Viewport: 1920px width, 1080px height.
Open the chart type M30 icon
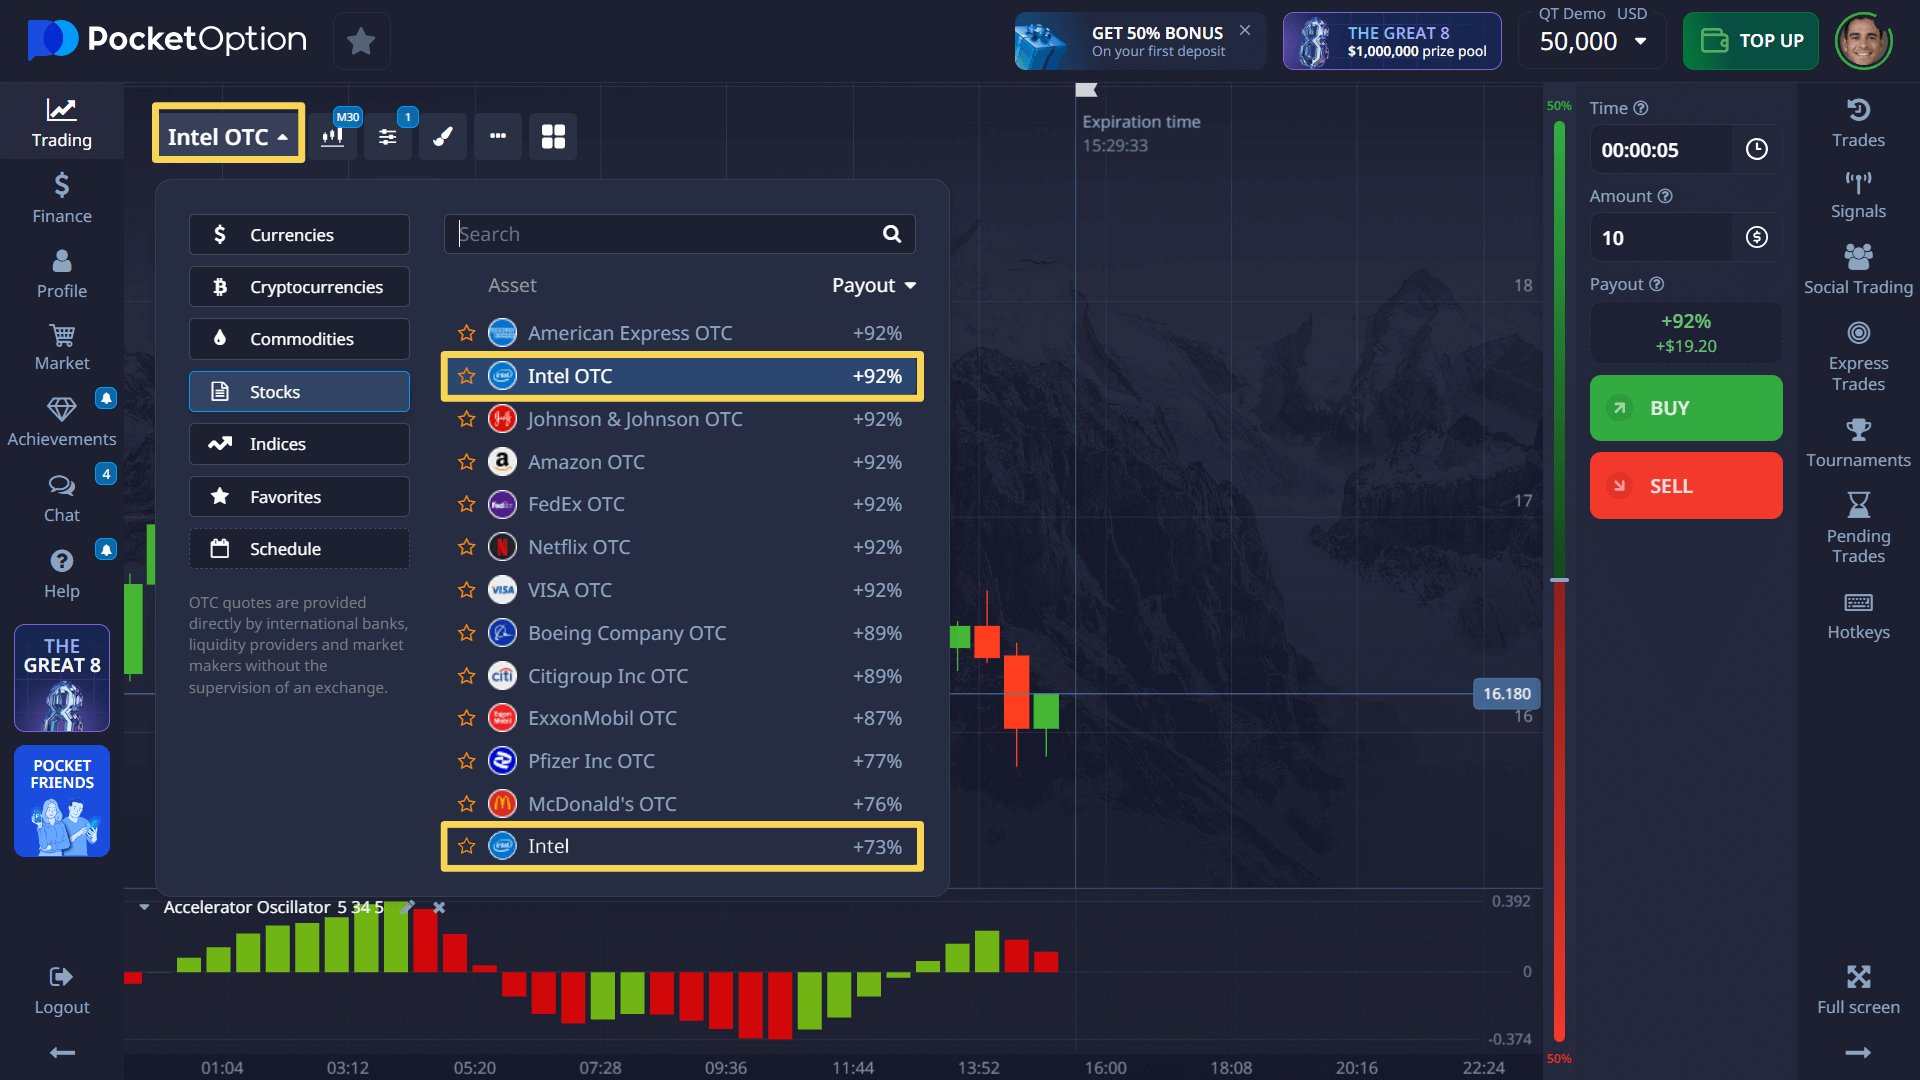pos(333,136)
